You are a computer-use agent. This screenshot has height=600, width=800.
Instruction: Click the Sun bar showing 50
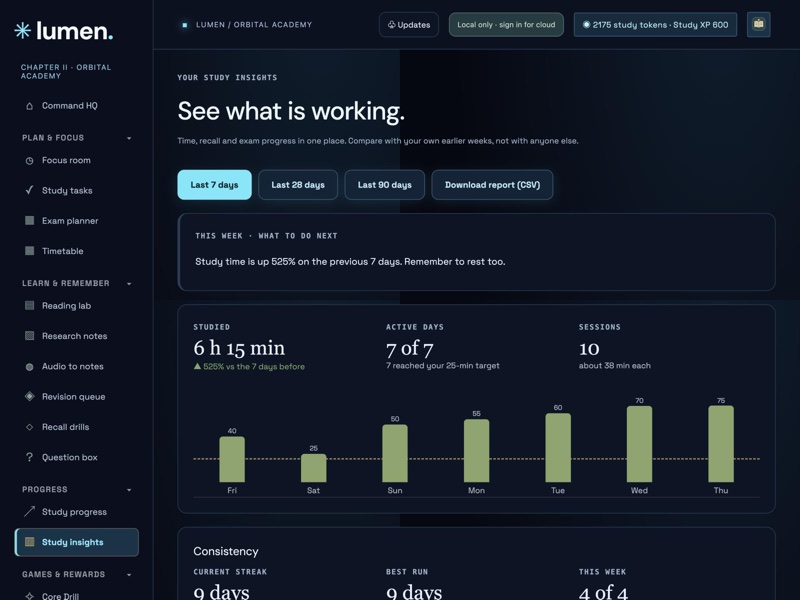pos(395,453)
